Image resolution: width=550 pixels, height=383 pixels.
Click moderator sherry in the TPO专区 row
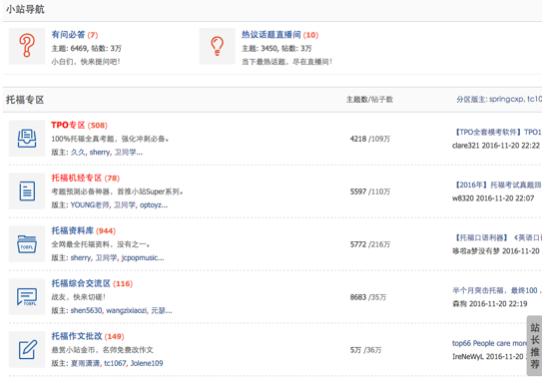click(x=100, y=152)
